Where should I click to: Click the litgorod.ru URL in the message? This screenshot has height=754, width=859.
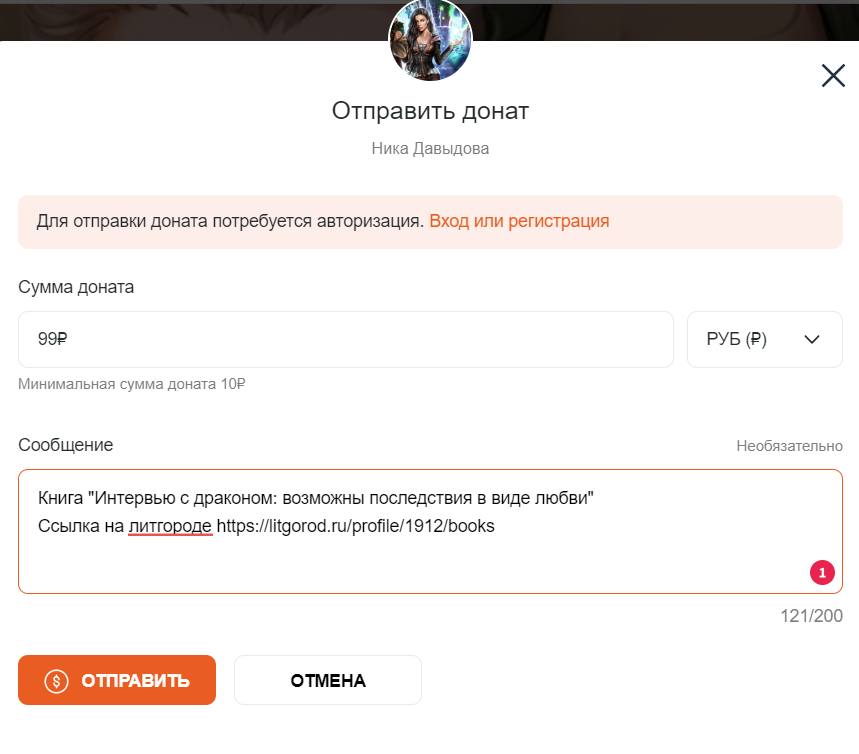pyautogui.click(x=355, y=525)
